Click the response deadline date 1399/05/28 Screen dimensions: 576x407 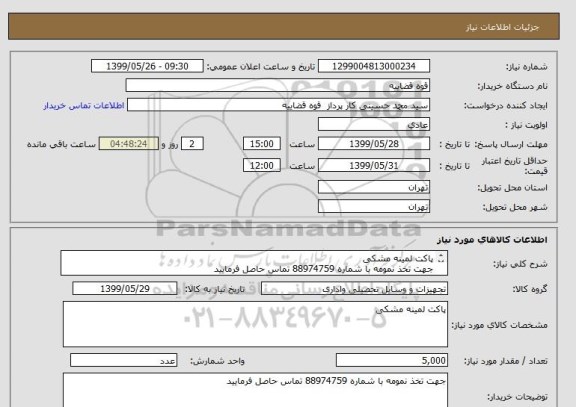(x=374, y=144)
